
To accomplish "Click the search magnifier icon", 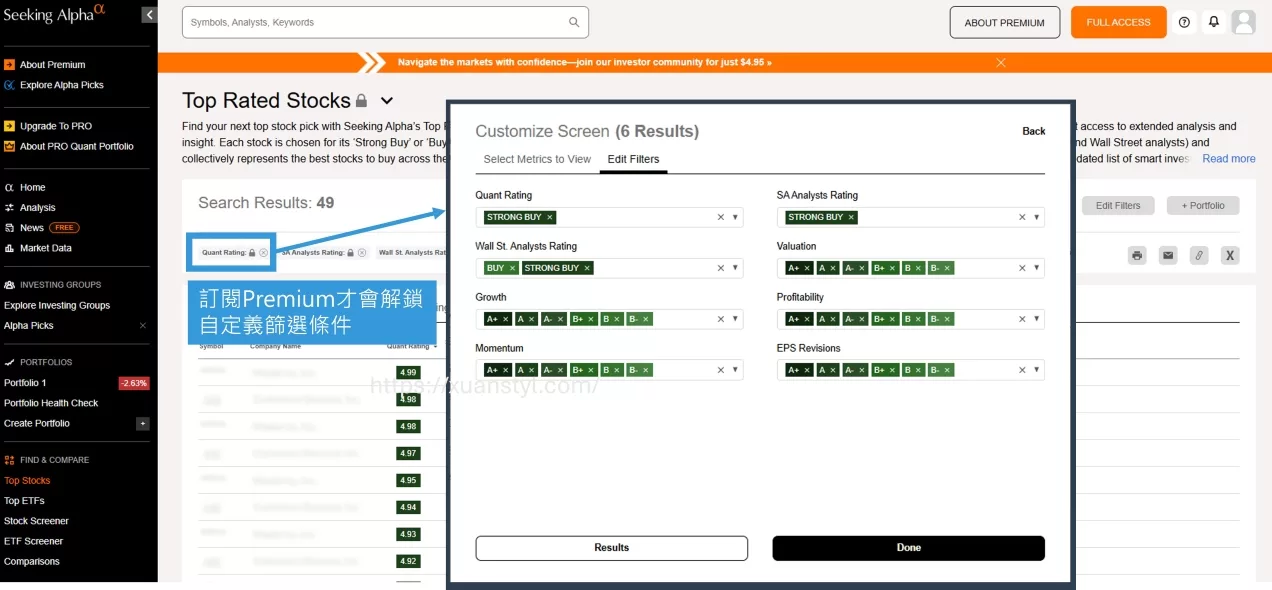I will tap(574, 22).
